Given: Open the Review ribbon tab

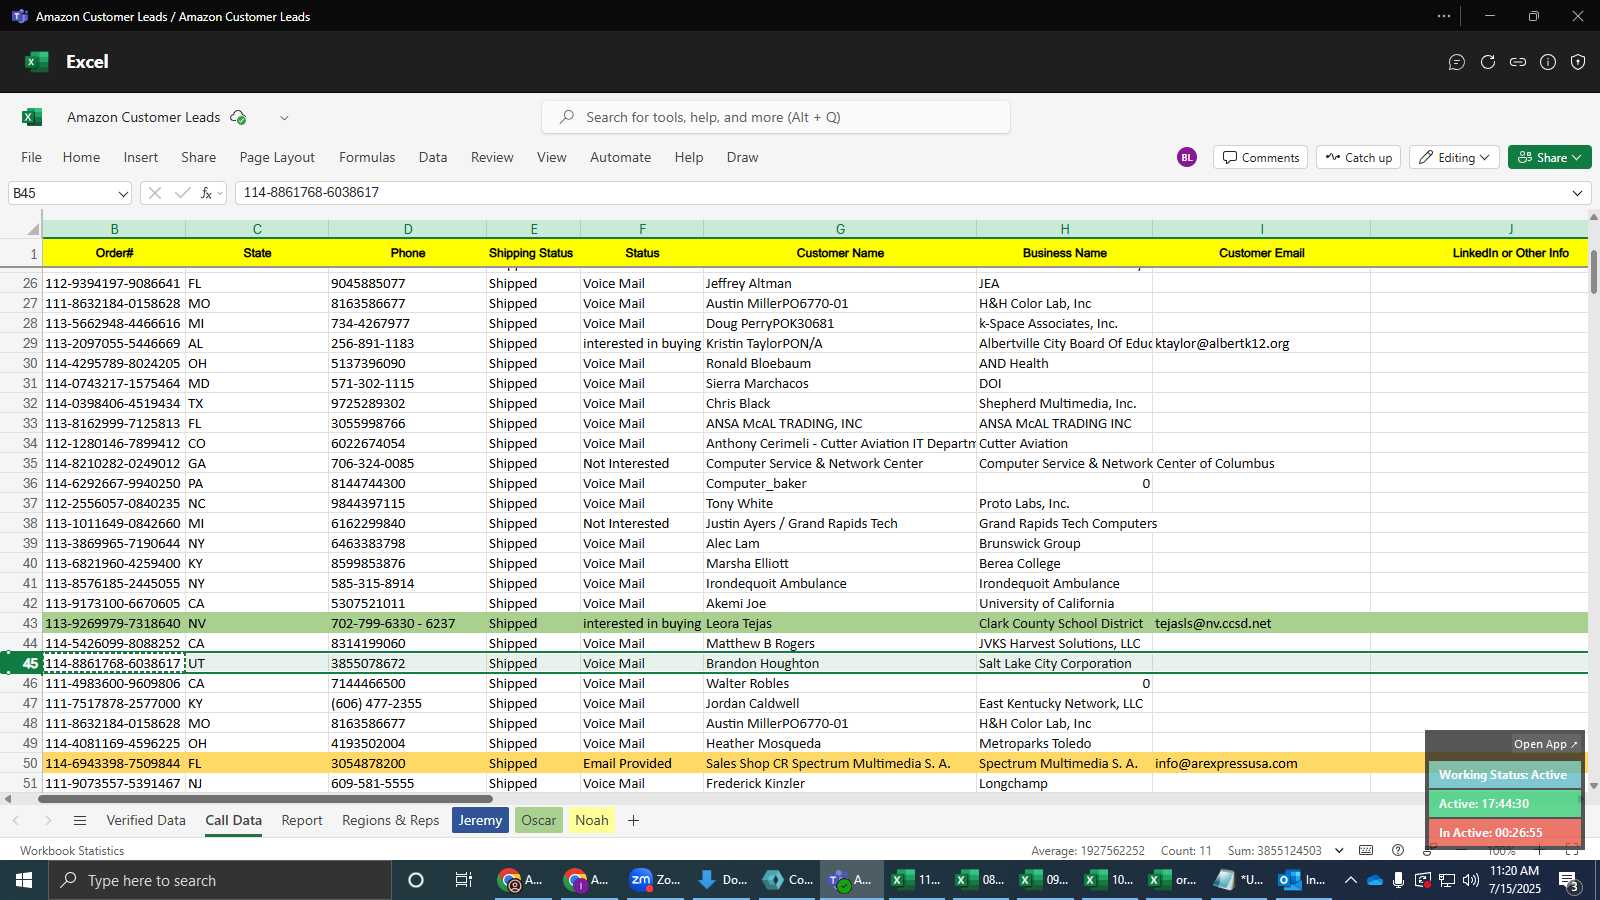Looking at the screenshot, I should pyautogui.click(x=492, y=157).
